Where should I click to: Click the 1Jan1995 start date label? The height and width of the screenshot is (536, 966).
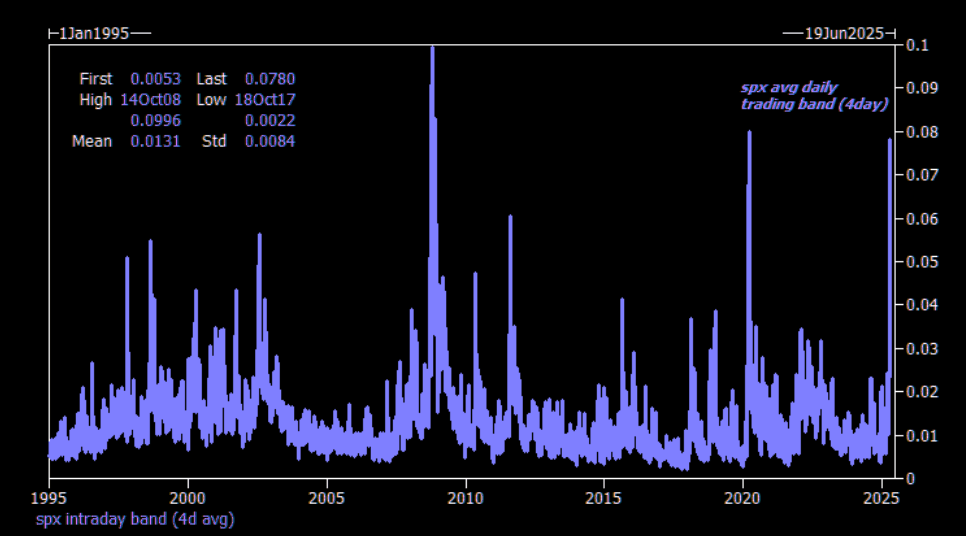pos(94,33)
